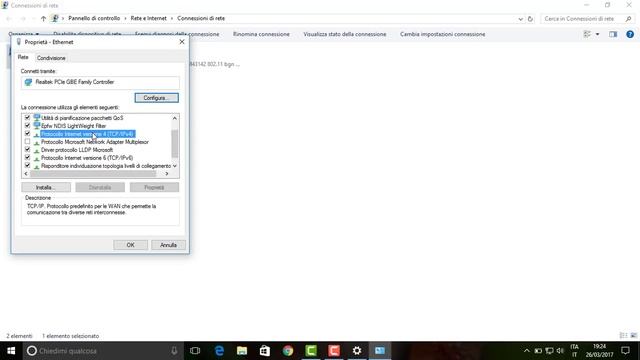Screen dimensions: 640x360
Task: Toggle Driver protocollo LLDP Microsoft checkbox
Action: point(27,150)
